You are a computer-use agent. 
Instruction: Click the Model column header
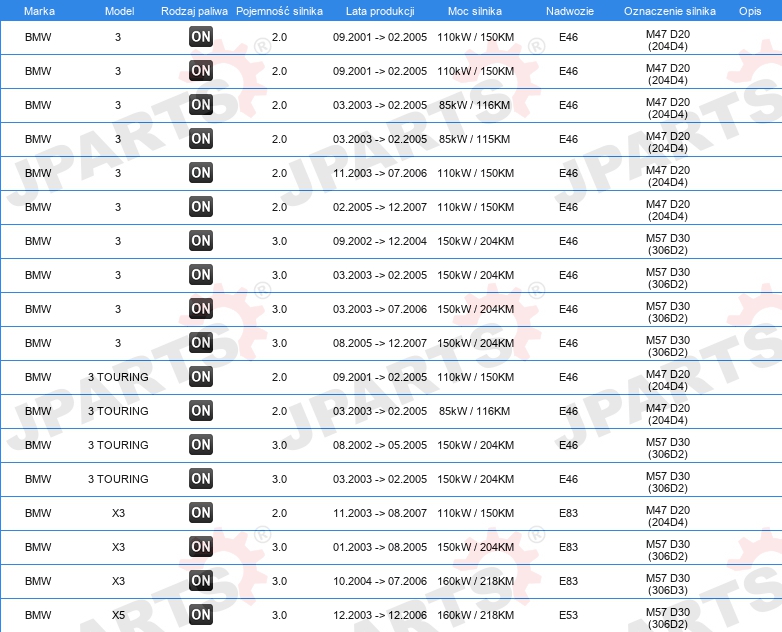119,11
